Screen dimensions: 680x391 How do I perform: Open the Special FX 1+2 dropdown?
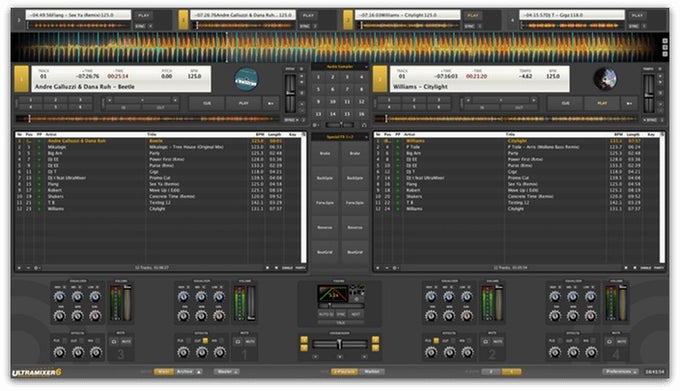pyautogui.click(x=366, y=137)
